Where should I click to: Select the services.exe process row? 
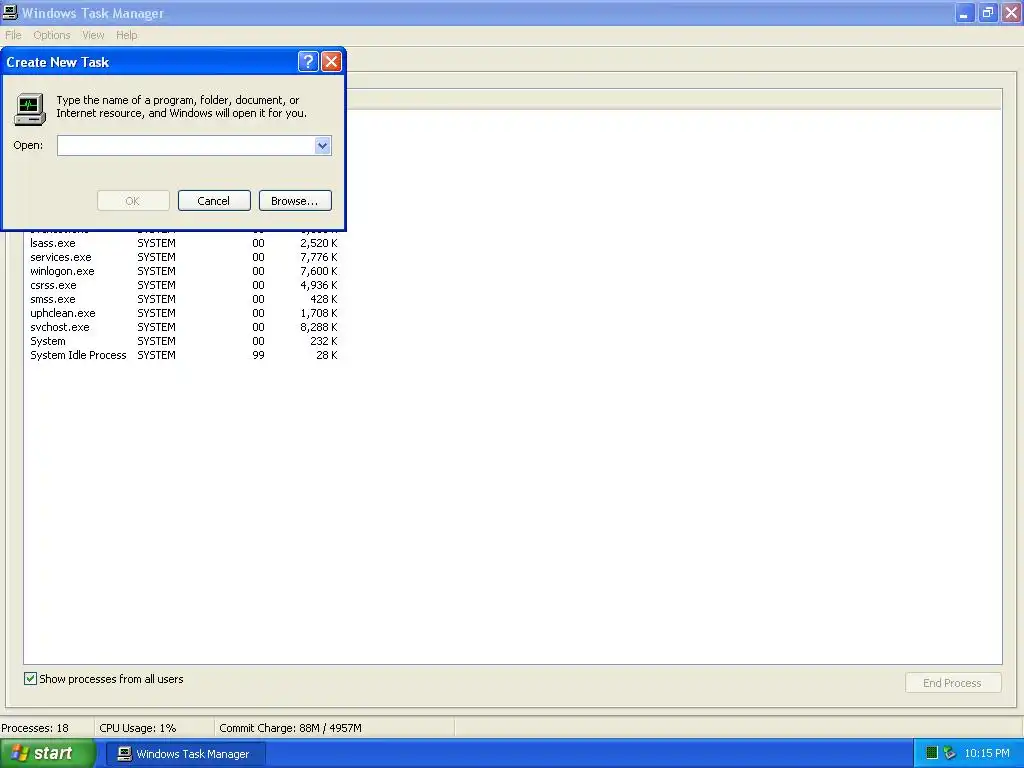point(184,257)
